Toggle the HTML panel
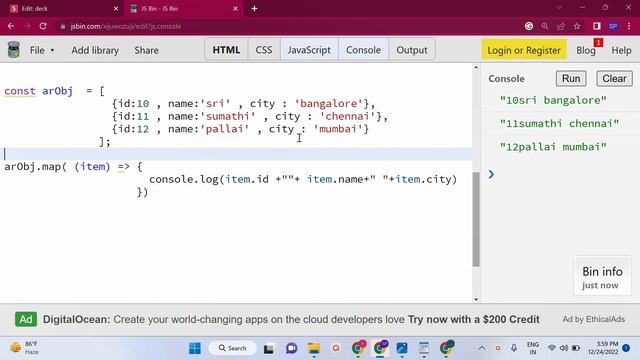 click(226, 50)
